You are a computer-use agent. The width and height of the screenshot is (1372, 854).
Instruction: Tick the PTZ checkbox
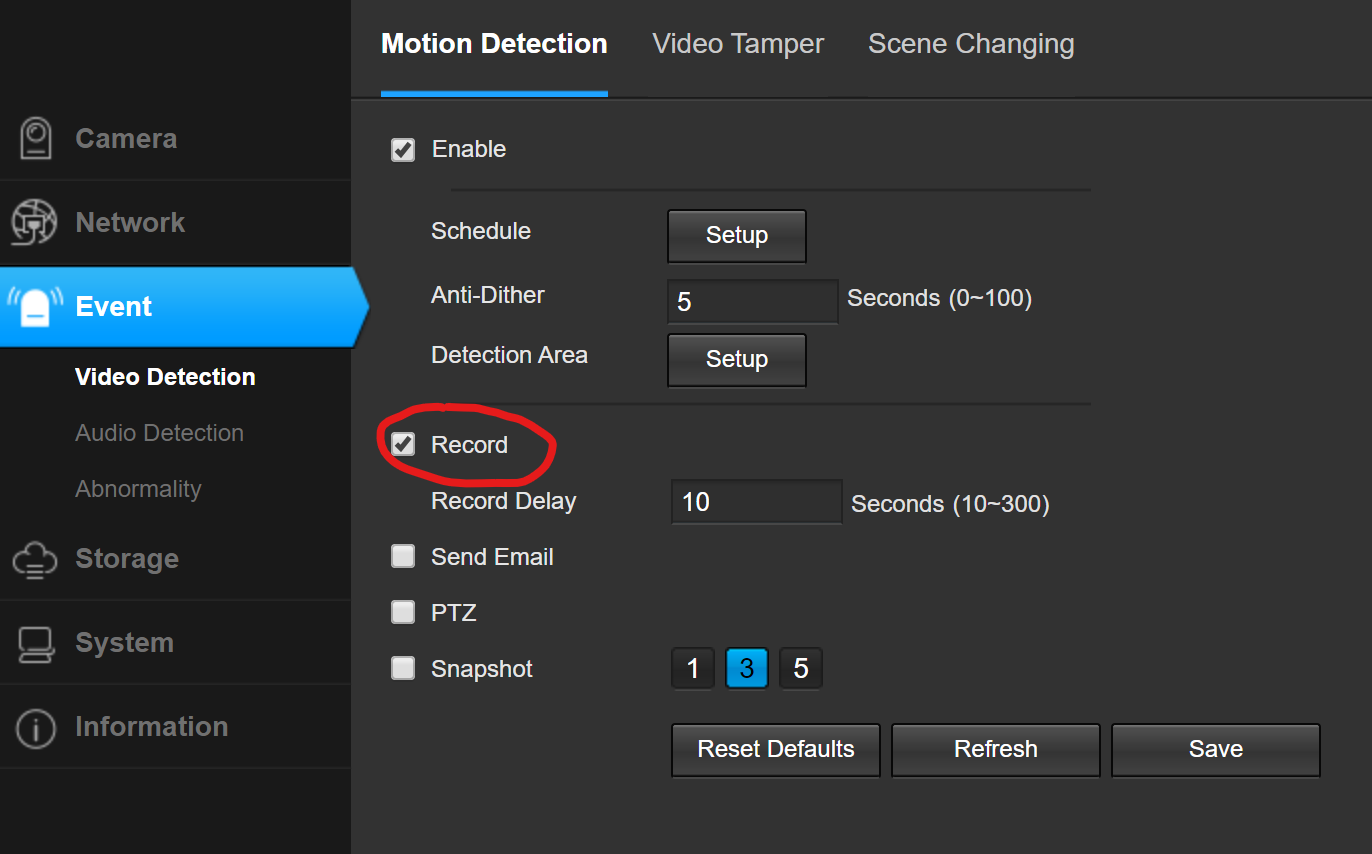click(x=403, y=612)
